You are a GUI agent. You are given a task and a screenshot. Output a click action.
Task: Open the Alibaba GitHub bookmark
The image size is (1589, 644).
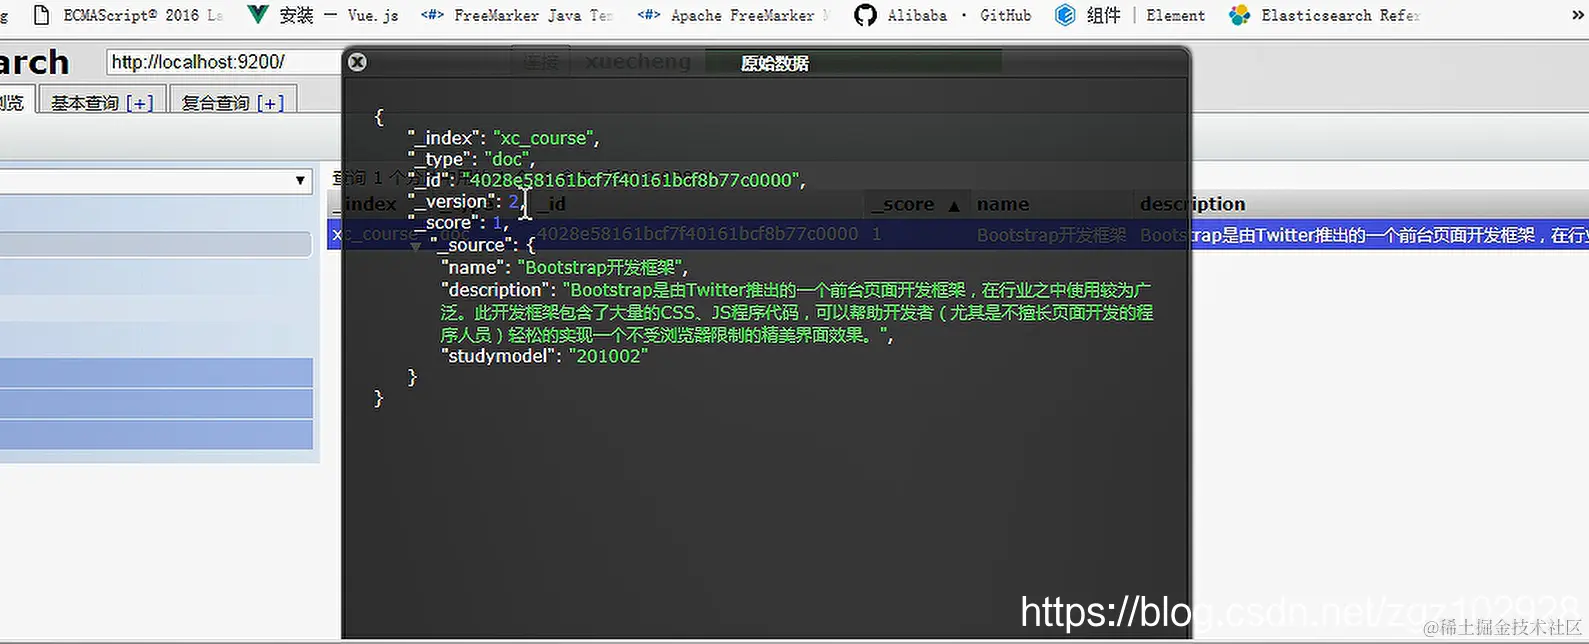pos(943,15)
